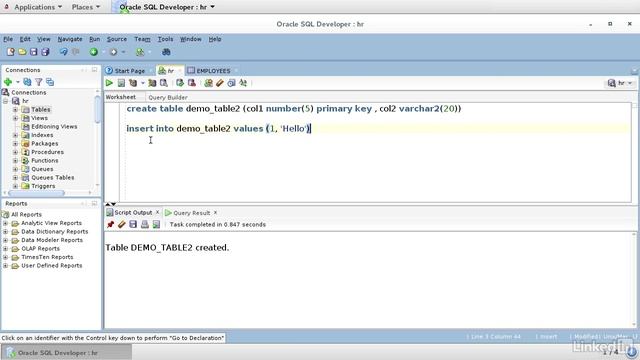Click the Save All icon in main toolbar
Screen dimensions: 640x360
[x=45, y=52]
